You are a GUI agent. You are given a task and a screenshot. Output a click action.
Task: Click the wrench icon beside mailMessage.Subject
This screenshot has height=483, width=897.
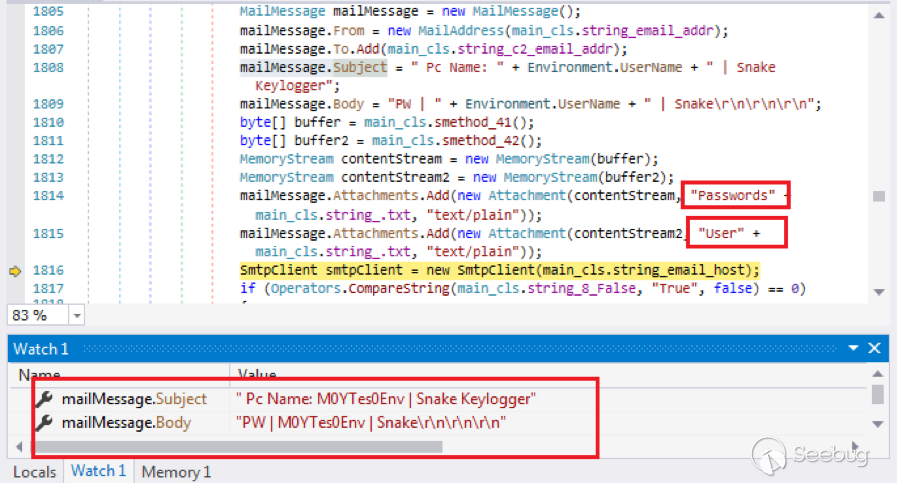click(44, 399)
